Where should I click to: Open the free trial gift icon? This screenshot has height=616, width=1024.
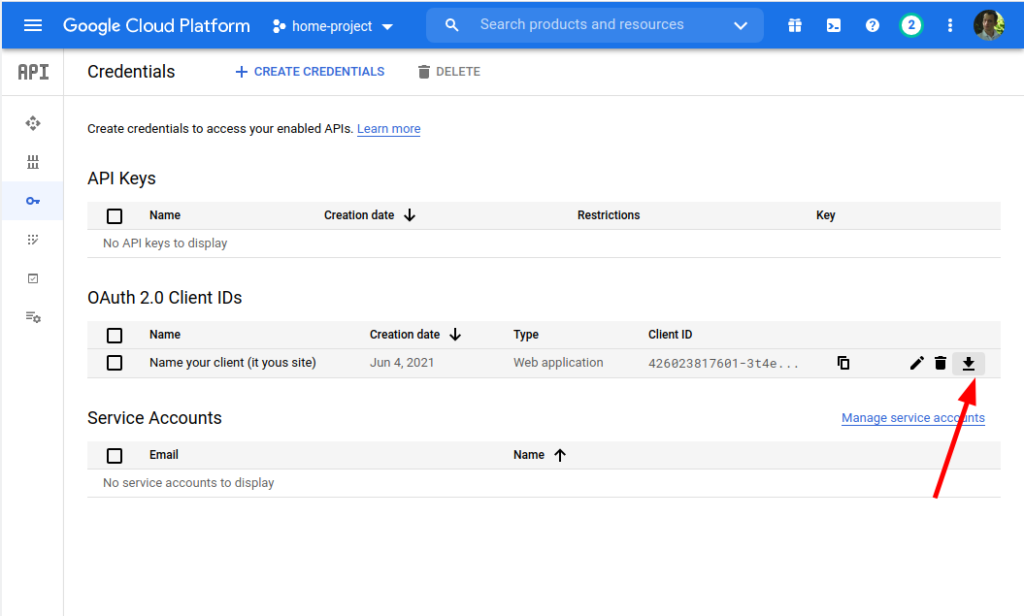(x=795, y=25)
